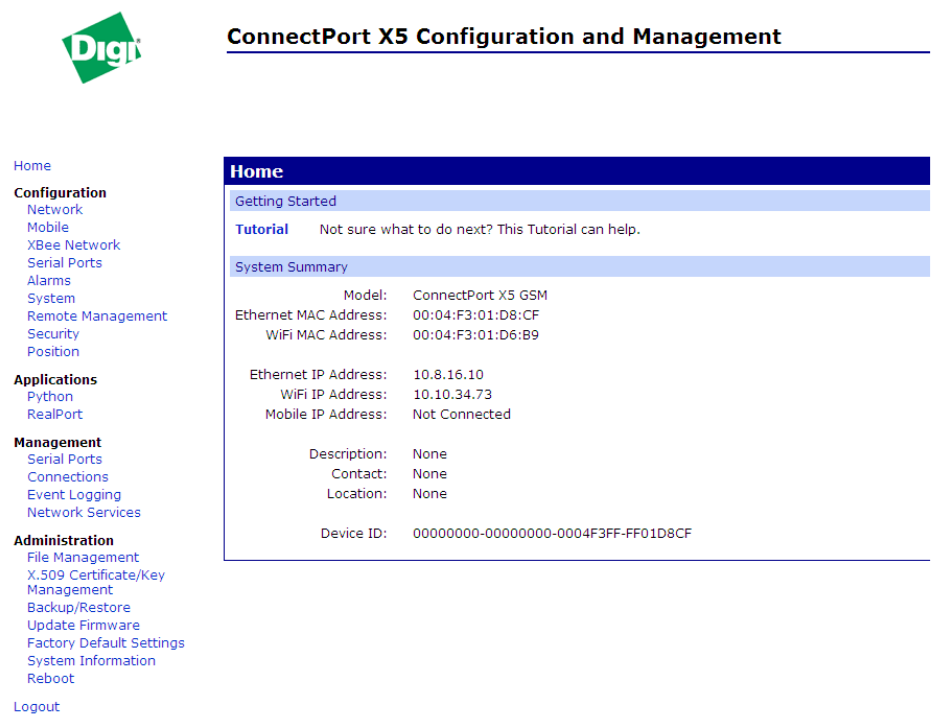Click the Getting Started section header
The width and height of the screenshot is (931, 727).
[580, 201]
